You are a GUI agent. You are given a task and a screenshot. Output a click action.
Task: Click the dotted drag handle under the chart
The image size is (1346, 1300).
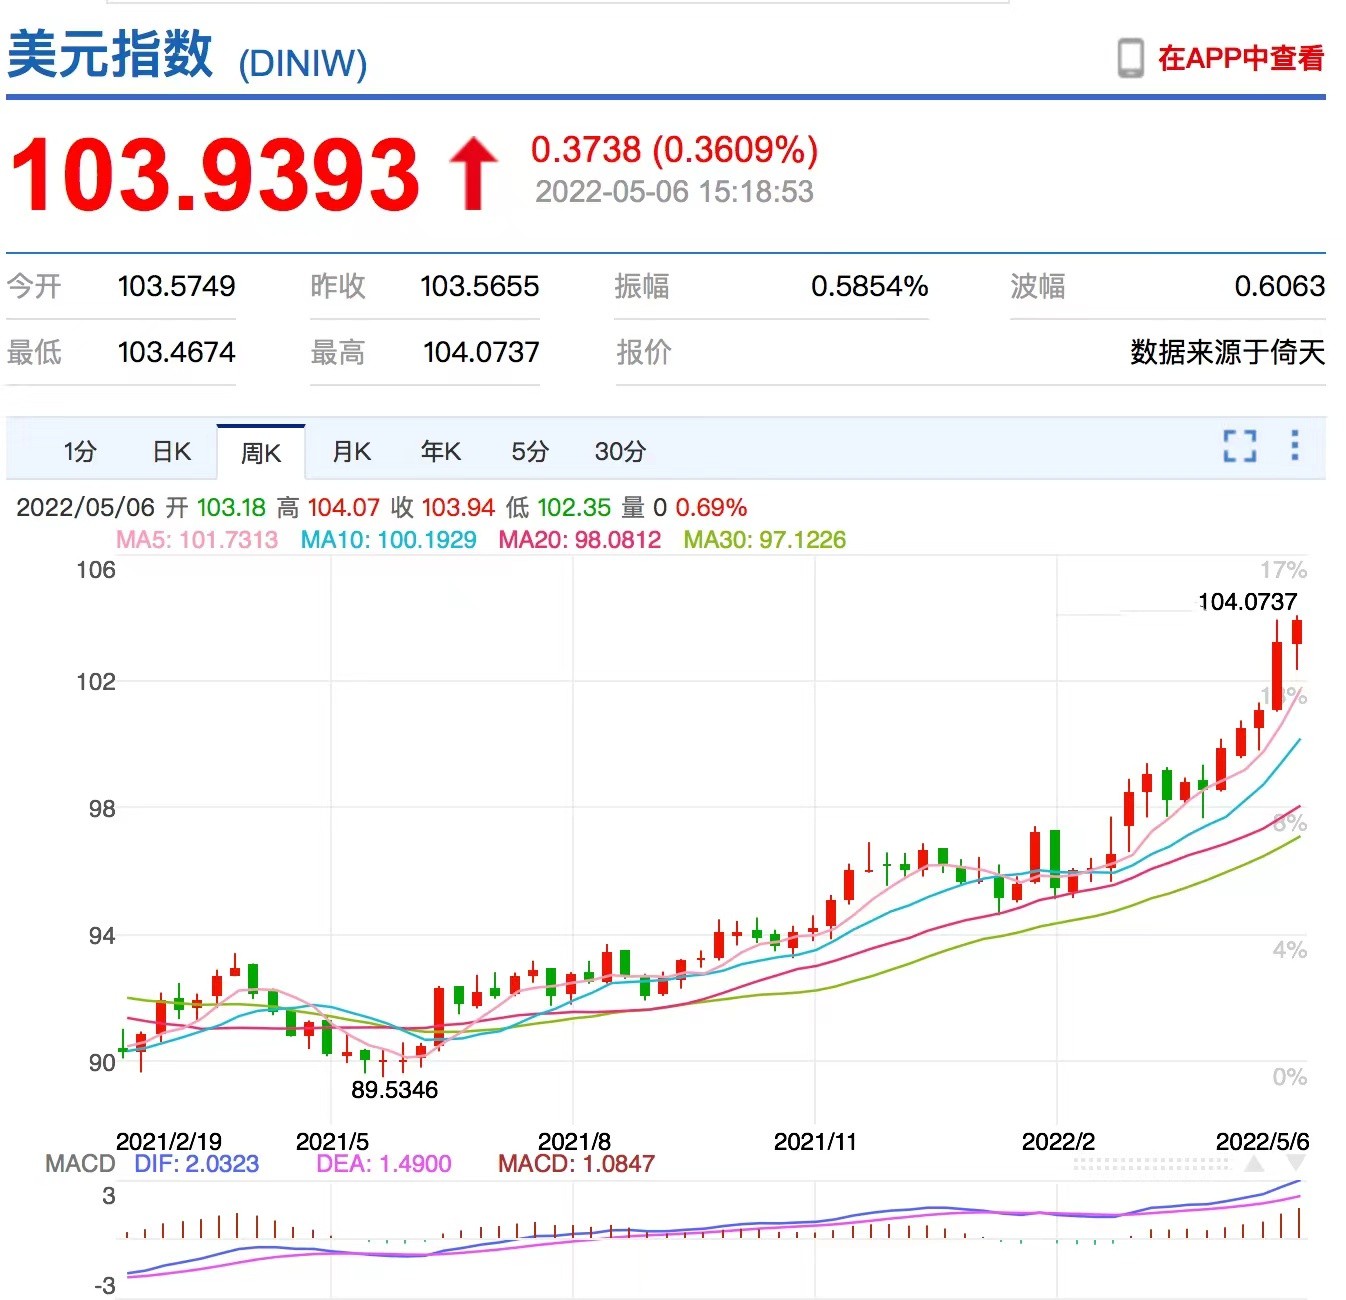pos(1150,1165)
